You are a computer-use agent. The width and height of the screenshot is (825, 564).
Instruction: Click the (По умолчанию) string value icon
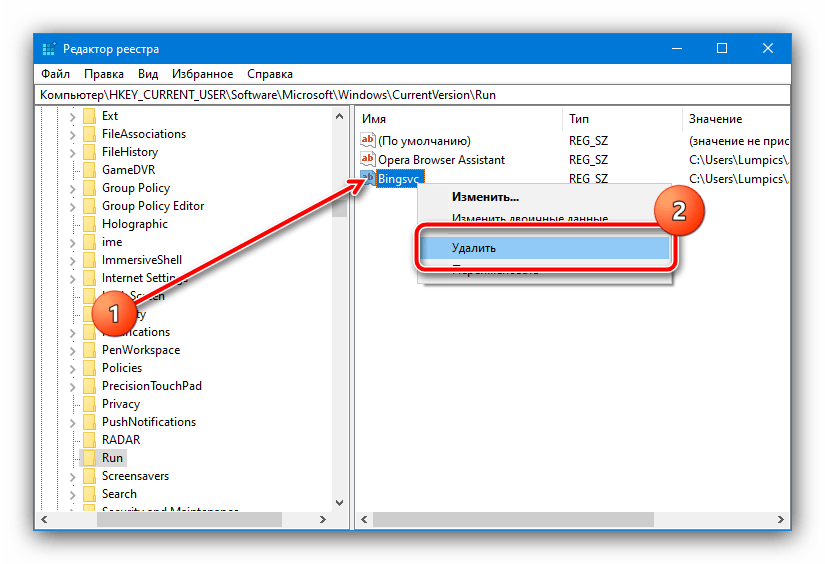[x=368, y=142]
